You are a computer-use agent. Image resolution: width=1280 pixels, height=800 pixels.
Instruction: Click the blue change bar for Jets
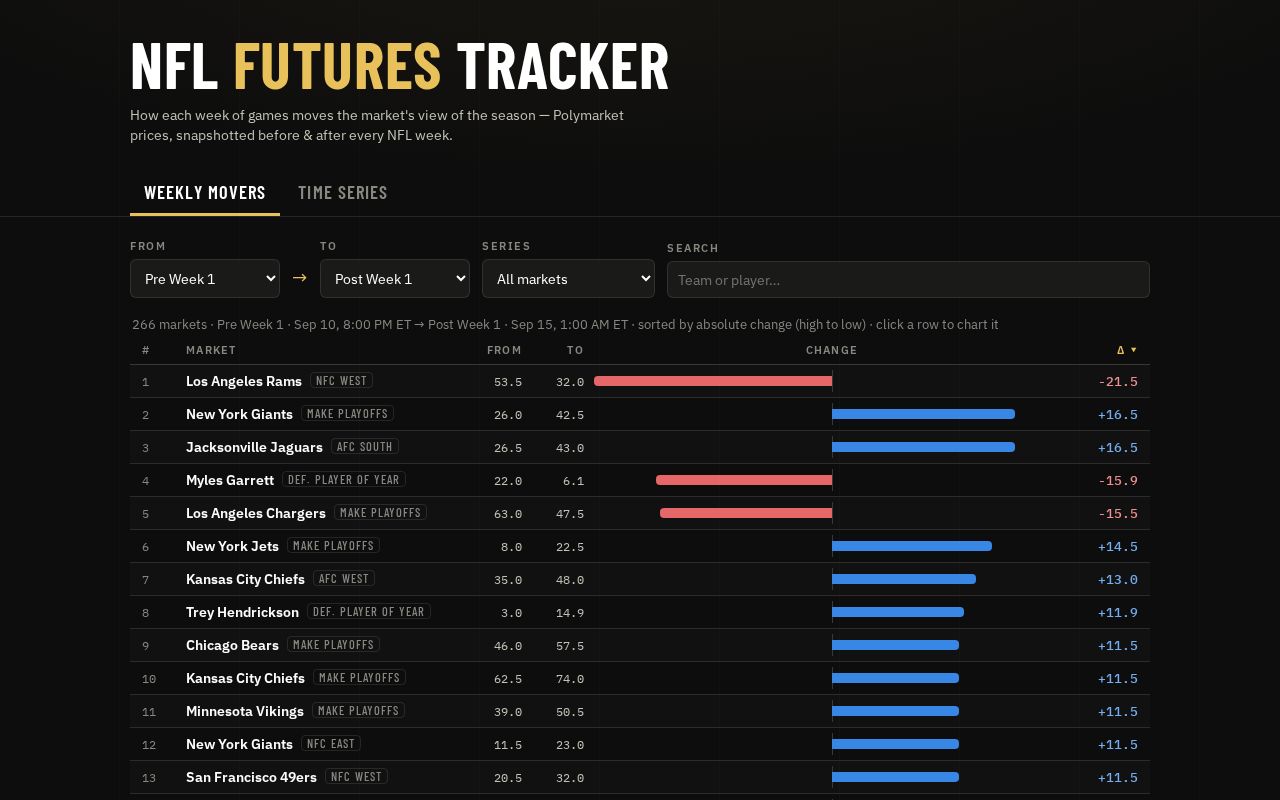(x=912, y=546)
